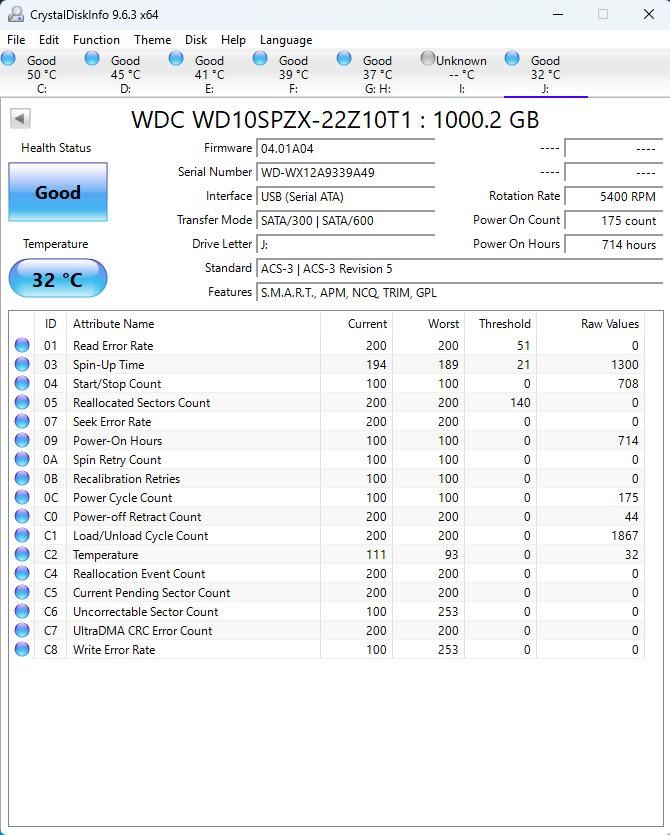Select disk D: at 45 °C
The width and height of the screenshot is (670, 835).
coord(126,73)
